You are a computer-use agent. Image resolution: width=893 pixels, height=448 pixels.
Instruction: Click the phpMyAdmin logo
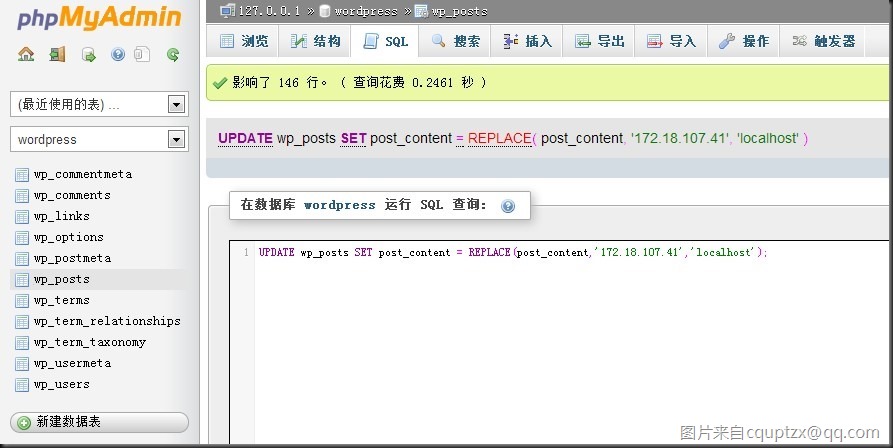click(99, 17)
